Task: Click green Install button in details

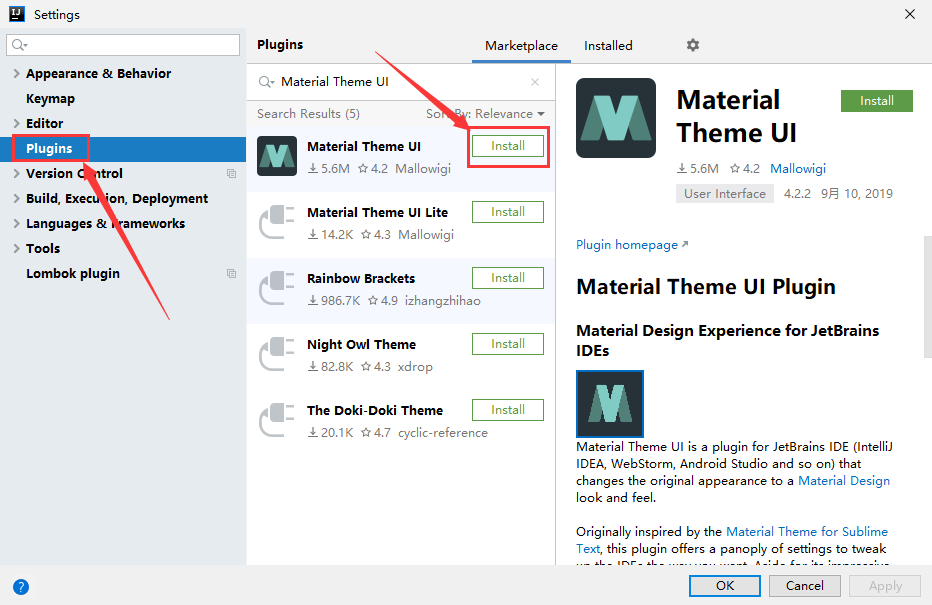Action: [877, 101]
